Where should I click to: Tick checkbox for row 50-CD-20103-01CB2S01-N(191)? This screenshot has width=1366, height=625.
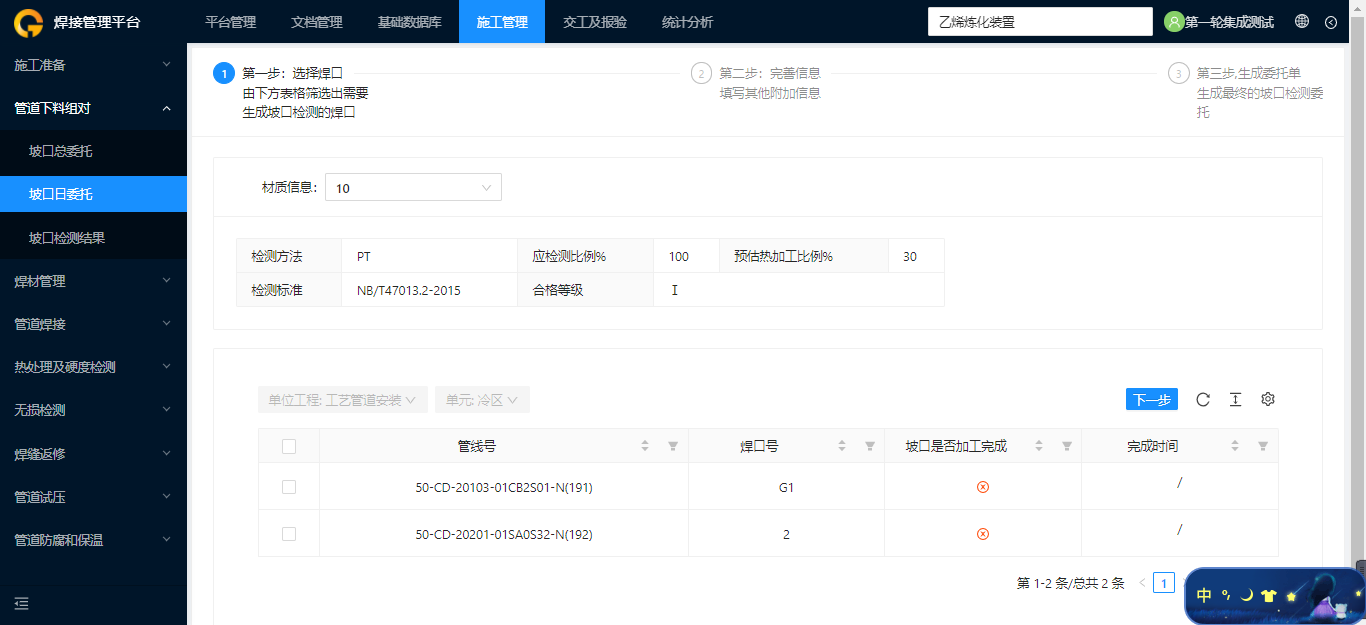click(x=289, y=487)
